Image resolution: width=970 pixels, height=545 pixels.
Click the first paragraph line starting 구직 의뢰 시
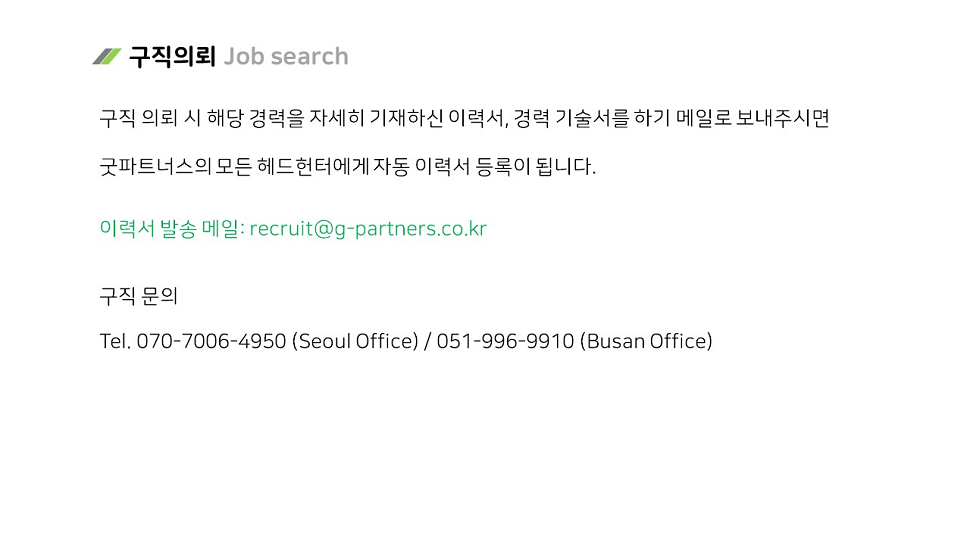(x=464, y=118)
